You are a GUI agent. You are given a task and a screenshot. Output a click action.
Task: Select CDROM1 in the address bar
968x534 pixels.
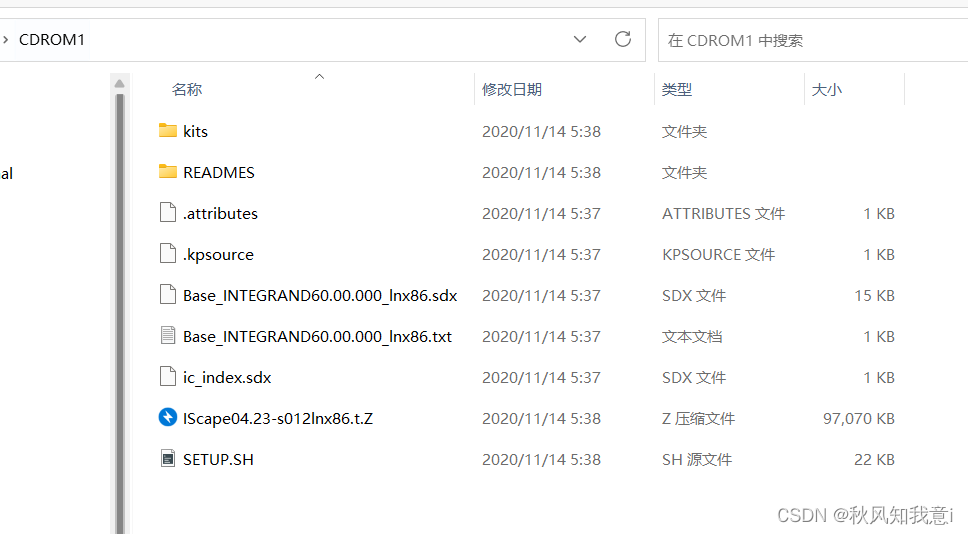52,40
